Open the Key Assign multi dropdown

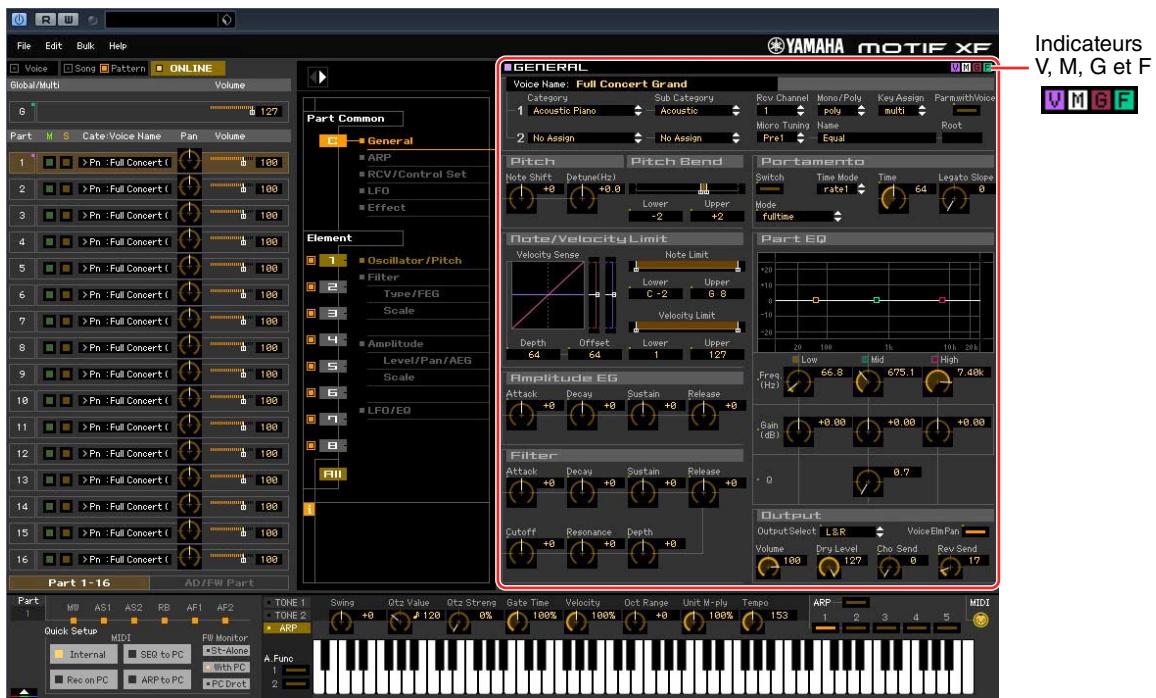coord(903,111)
